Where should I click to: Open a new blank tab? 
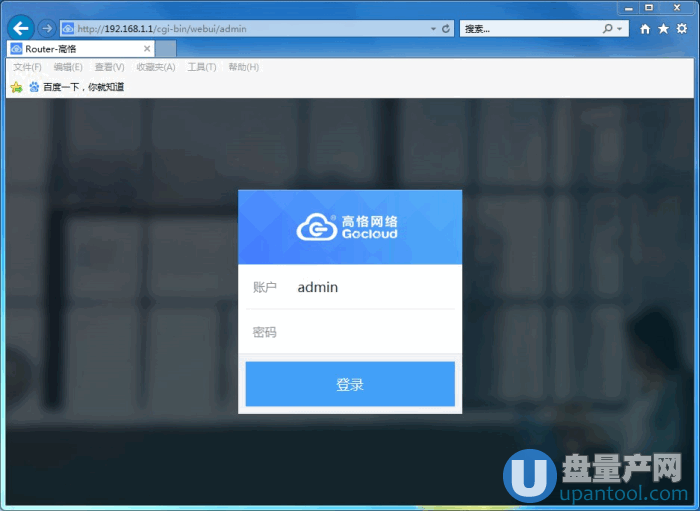[x=166, y=48]
